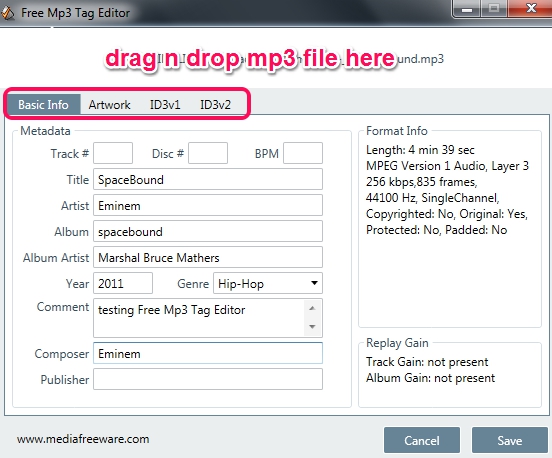The height and width of the screenshot is (458, 552).
Task: Click the Album Artist field
Action: click(208, 257)
